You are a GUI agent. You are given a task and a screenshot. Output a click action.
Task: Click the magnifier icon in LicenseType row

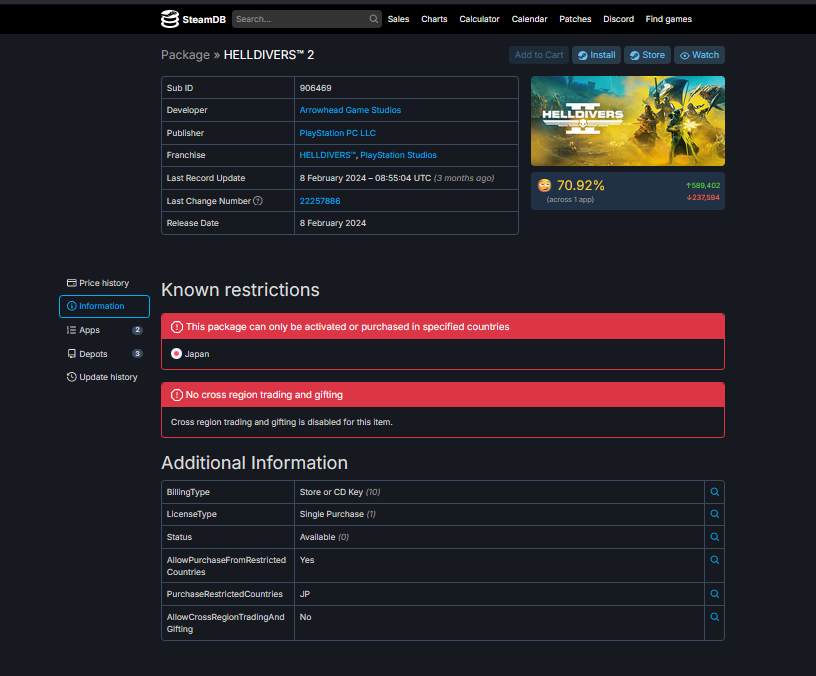click(x=715, y=514)
